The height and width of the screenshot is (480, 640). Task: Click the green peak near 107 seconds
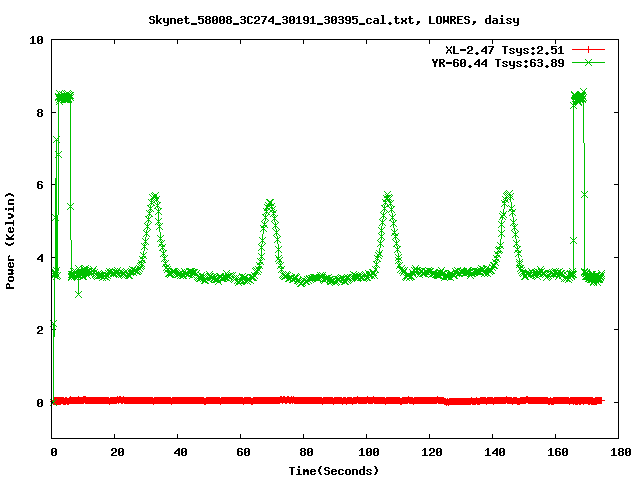click(x=388, y=196)
